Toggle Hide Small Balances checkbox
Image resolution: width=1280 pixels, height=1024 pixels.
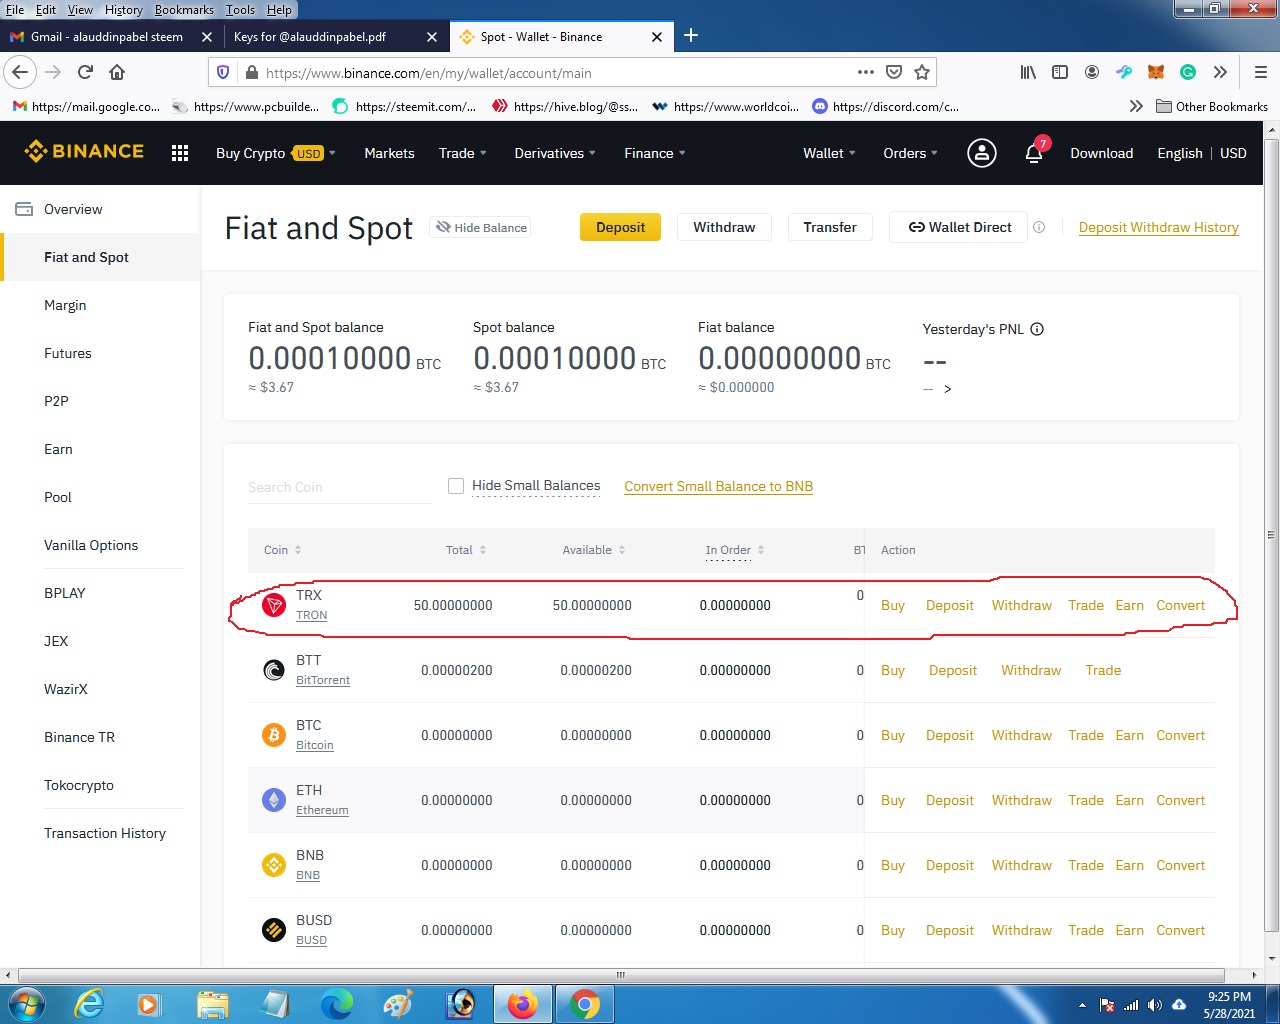(456, 486)
